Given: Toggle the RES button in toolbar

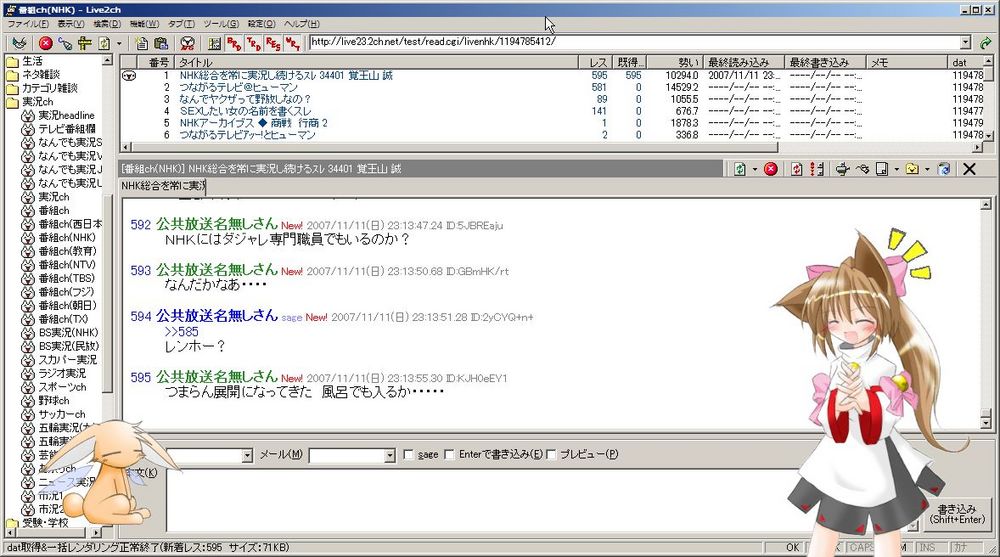Looking at the screenshot, I should point(273,43).
